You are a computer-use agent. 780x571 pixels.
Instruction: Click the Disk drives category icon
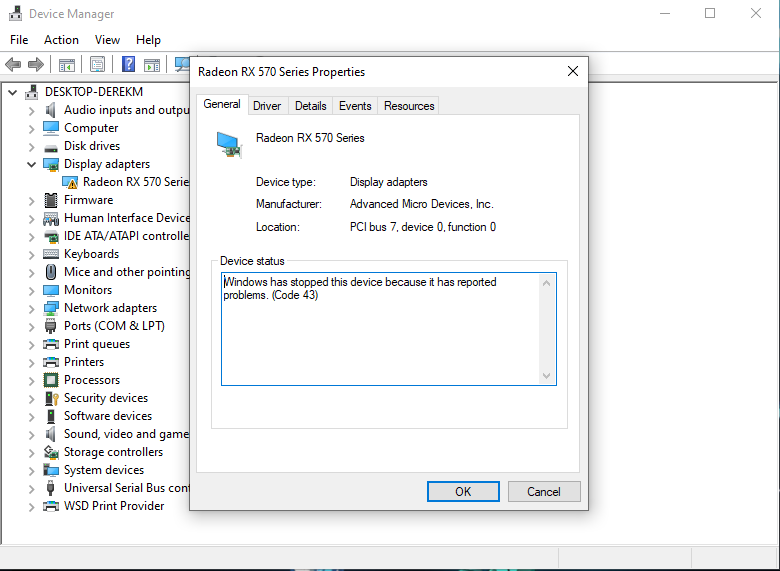pos(51,148)
